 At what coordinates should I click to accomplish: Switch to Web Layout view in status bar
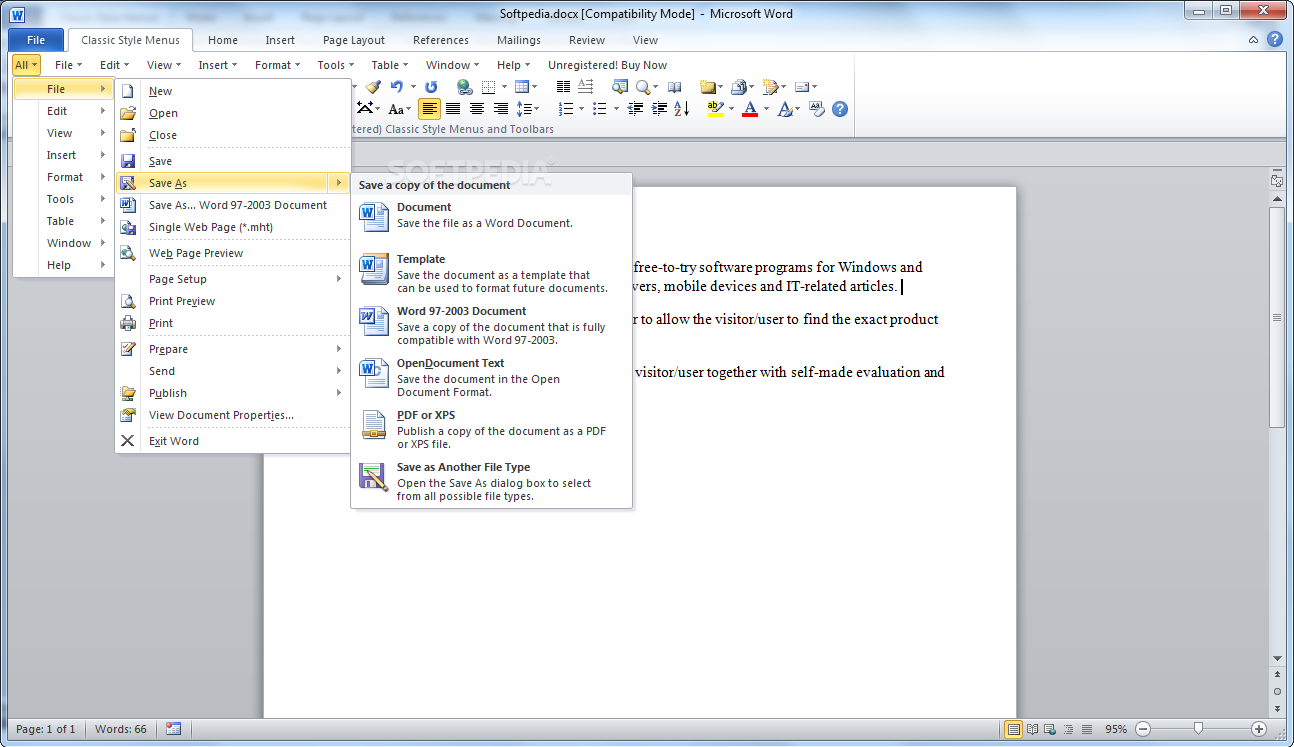point(1050,729)
